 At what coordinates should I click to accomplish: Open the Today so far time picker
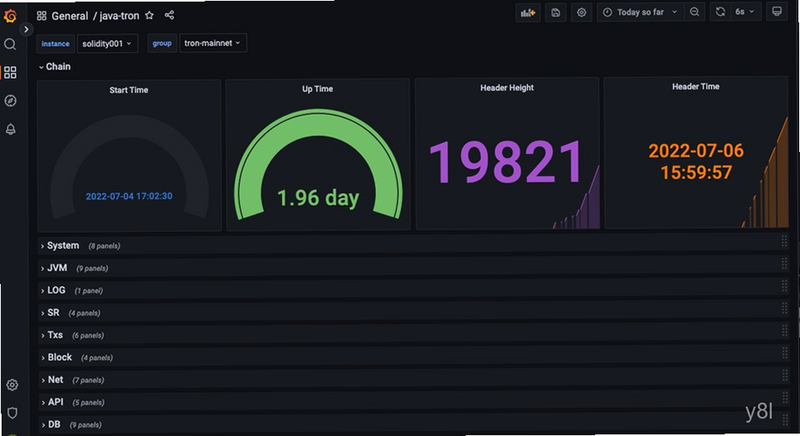pos(640,12)
